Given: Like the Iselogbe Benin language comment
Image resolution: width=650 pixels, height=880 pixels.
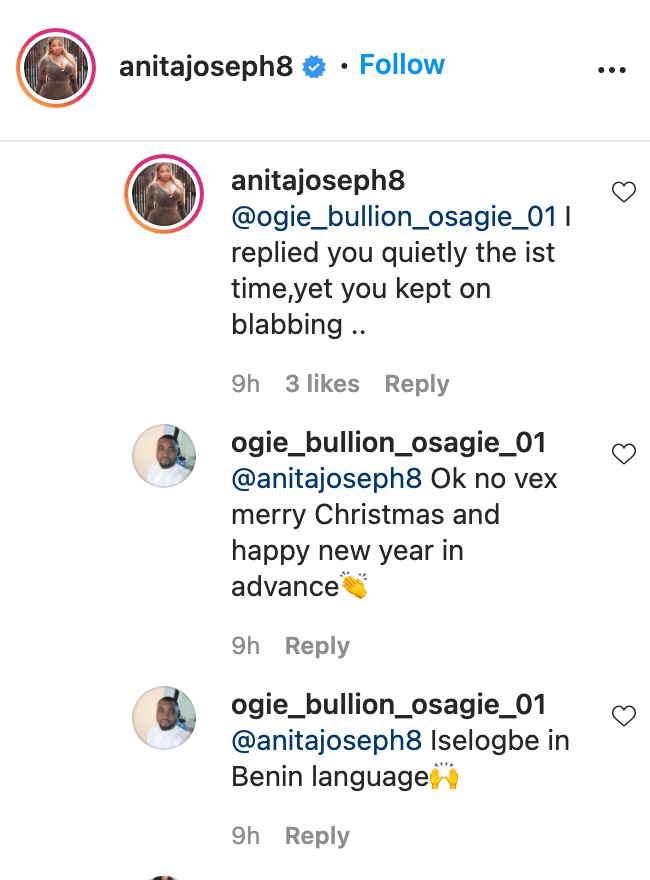Looking at the screenshot, I should (x=623, y=715).
